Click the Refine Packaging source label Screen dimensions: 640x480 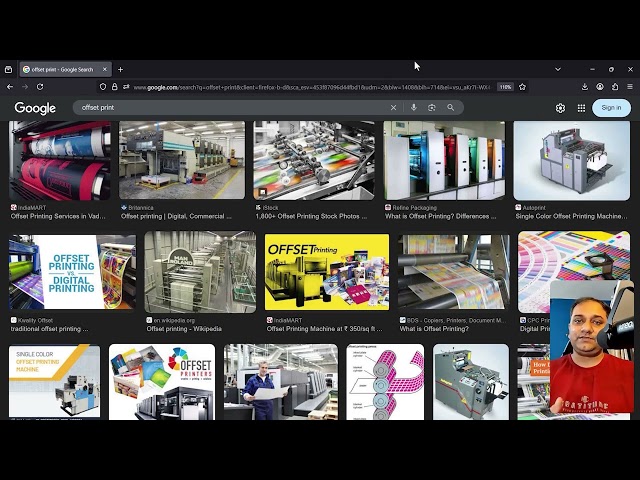(x=411, y=208)
